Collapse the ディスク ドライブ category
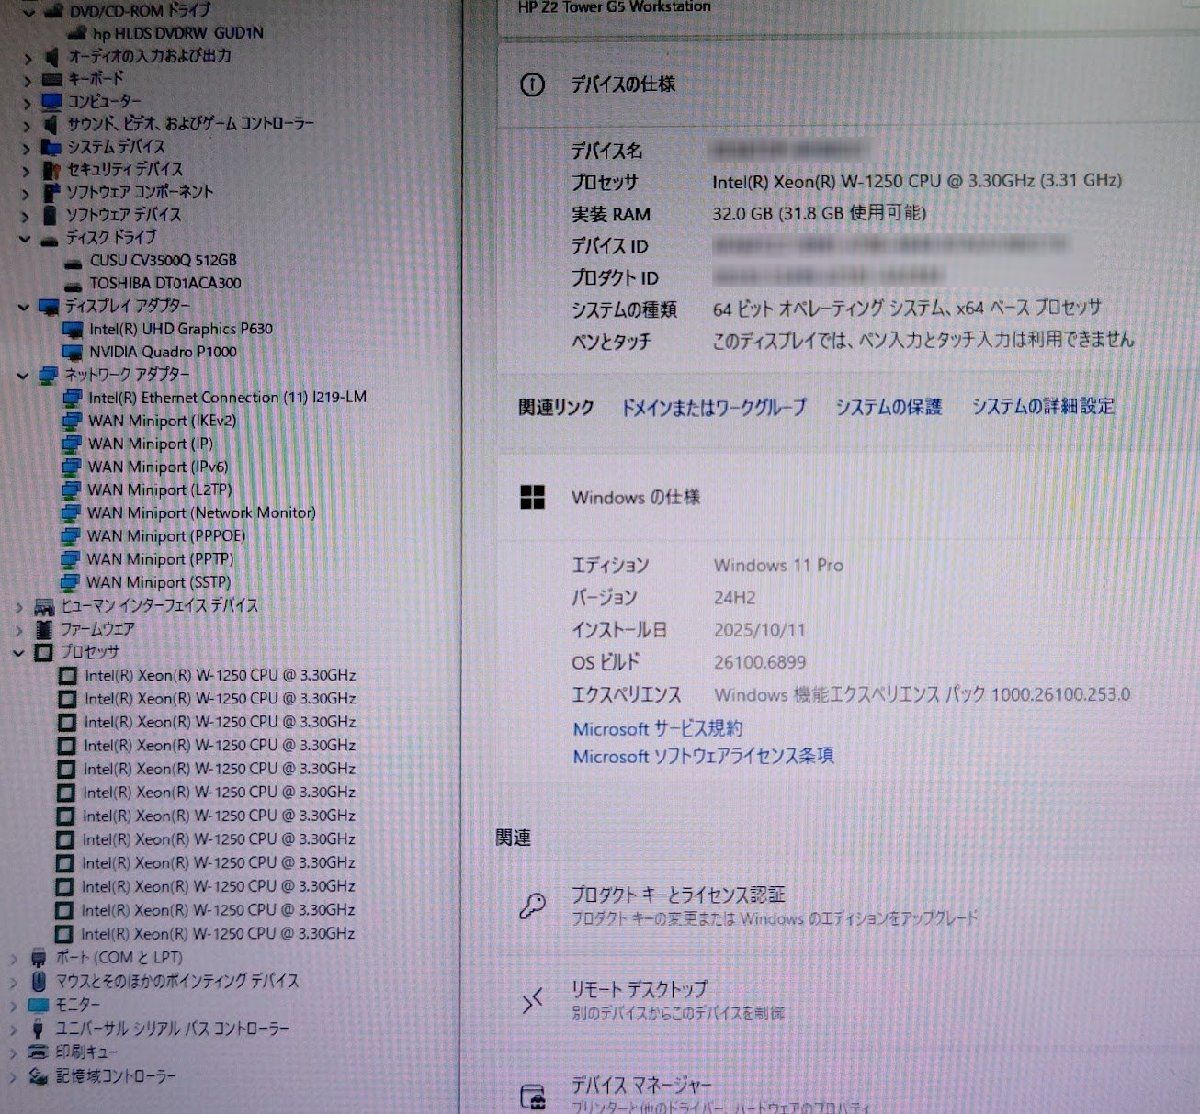Image resolution: width=1200 pixels, height=1114 pixels. (x=25, y=237)
